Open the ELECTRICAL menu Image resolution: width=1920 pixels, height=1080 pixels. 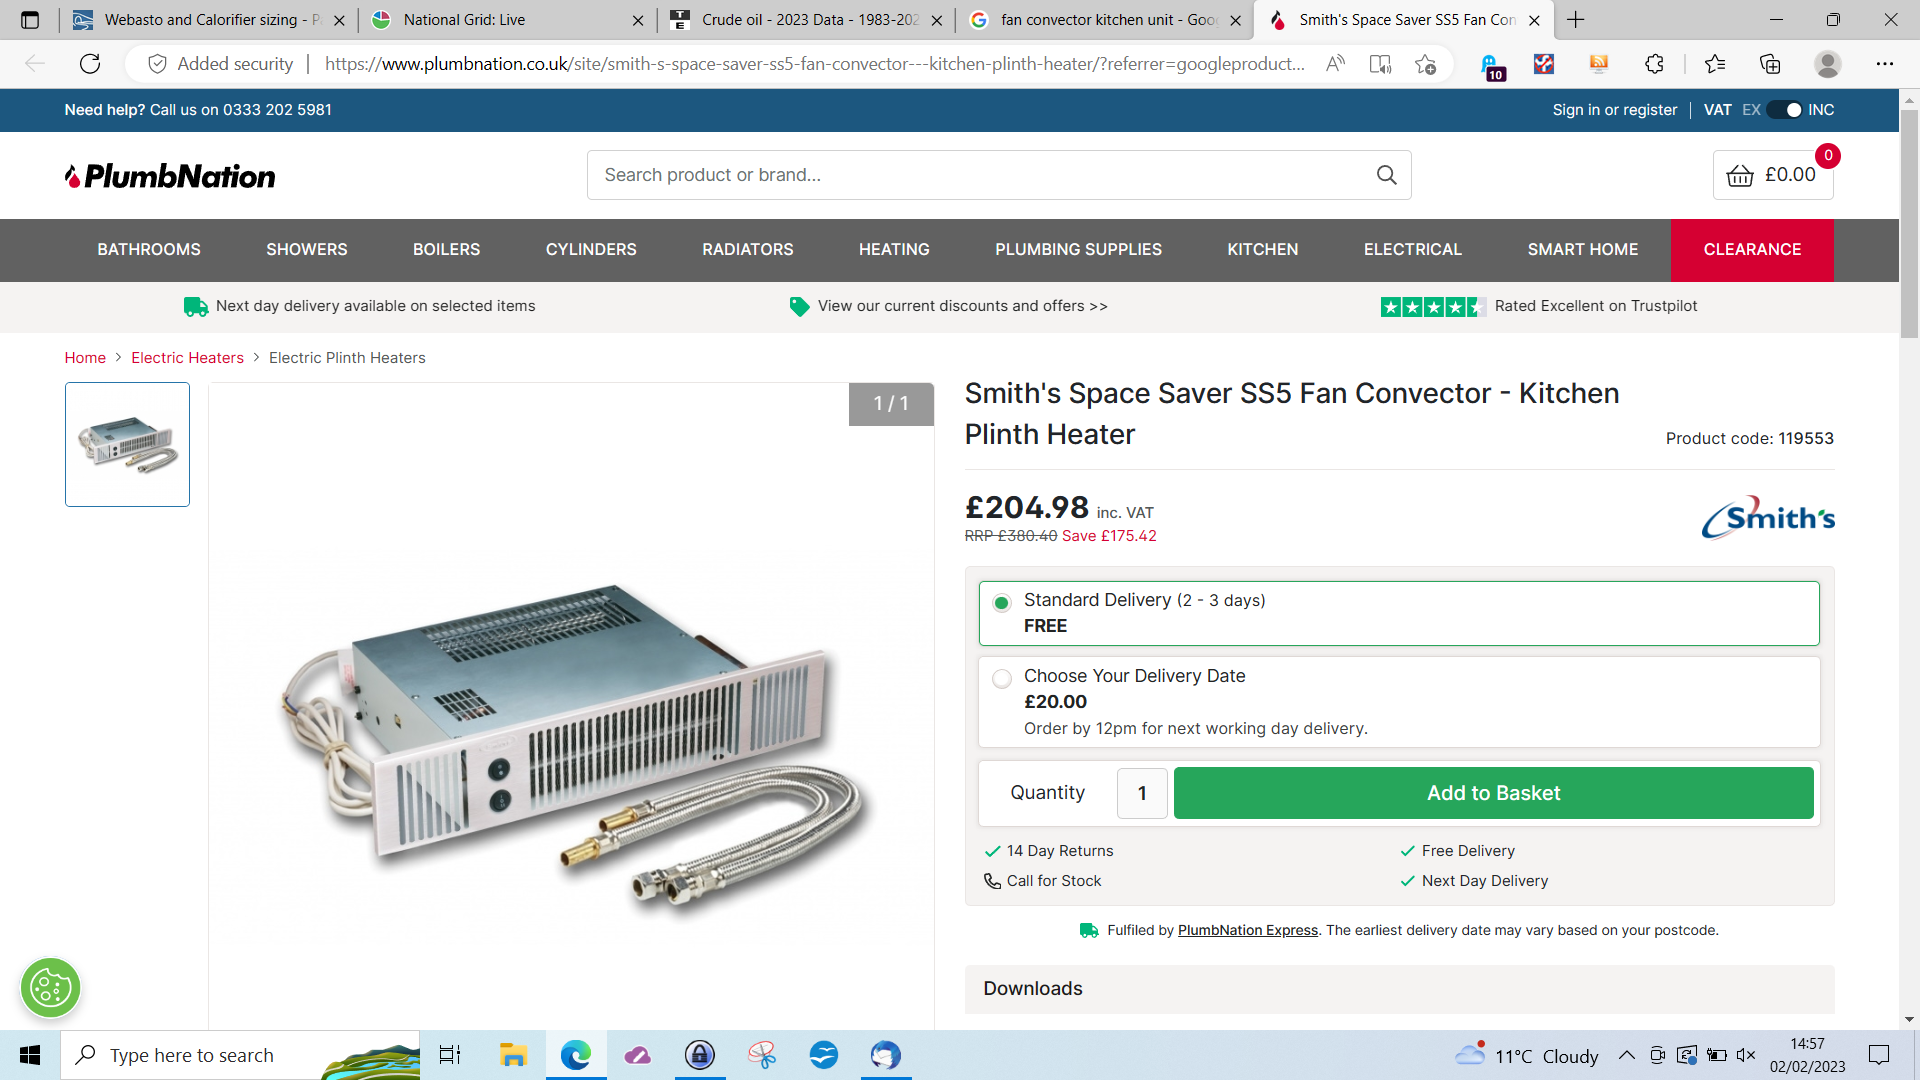point(1413,250)
